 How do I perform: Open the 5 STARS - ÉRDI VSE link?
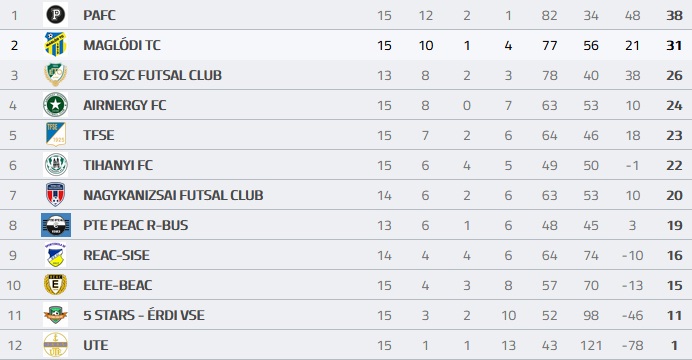click(144, 315)
